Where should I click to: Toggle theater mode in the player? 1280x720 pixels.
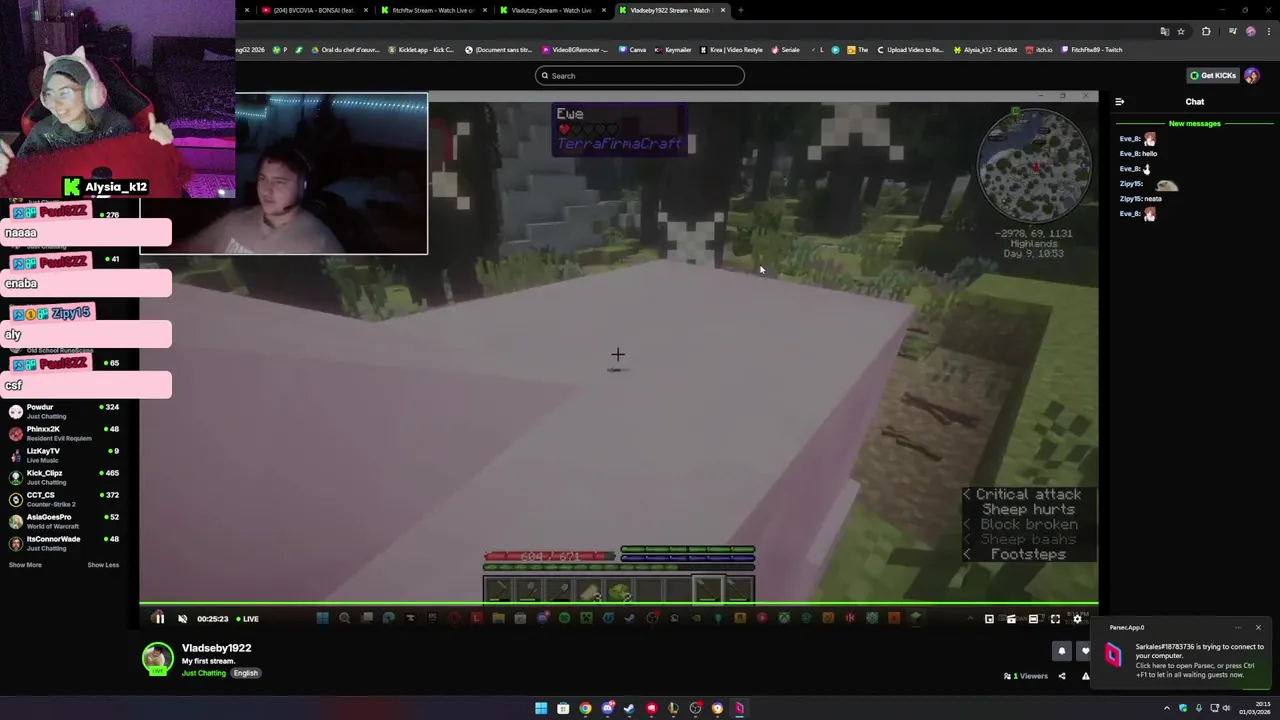(x=1033, y=619)
